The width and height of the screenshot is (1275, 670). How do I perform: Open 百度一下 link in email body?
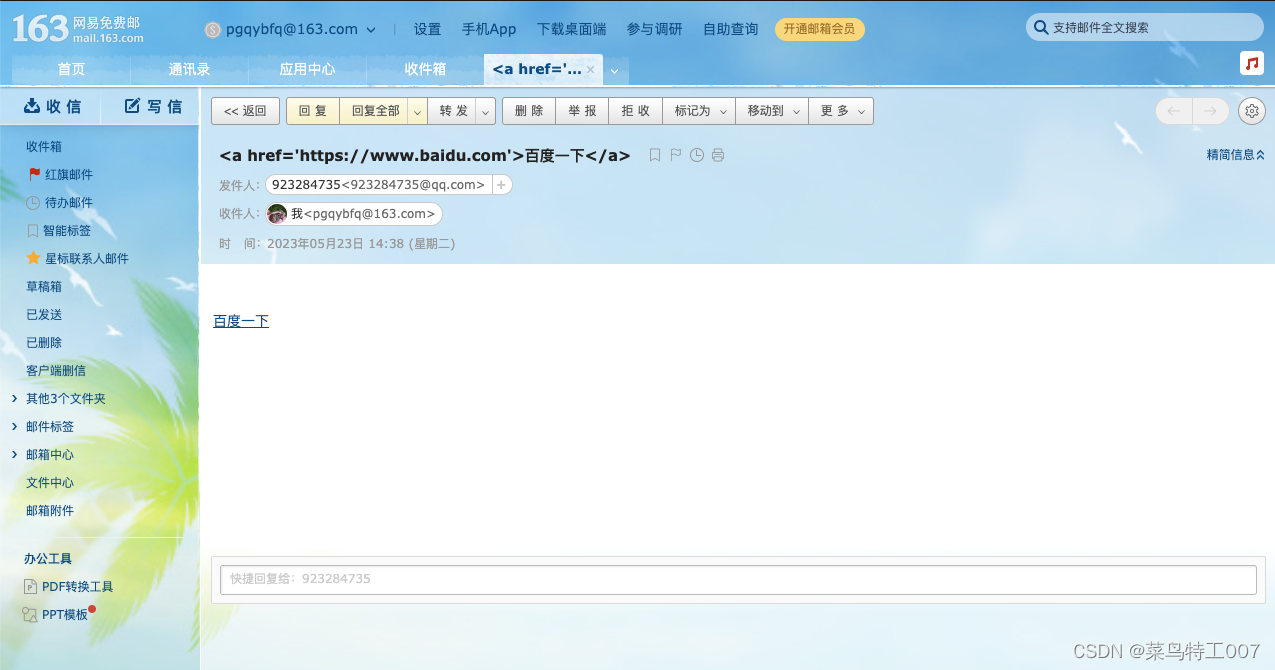tap(241, 321)
